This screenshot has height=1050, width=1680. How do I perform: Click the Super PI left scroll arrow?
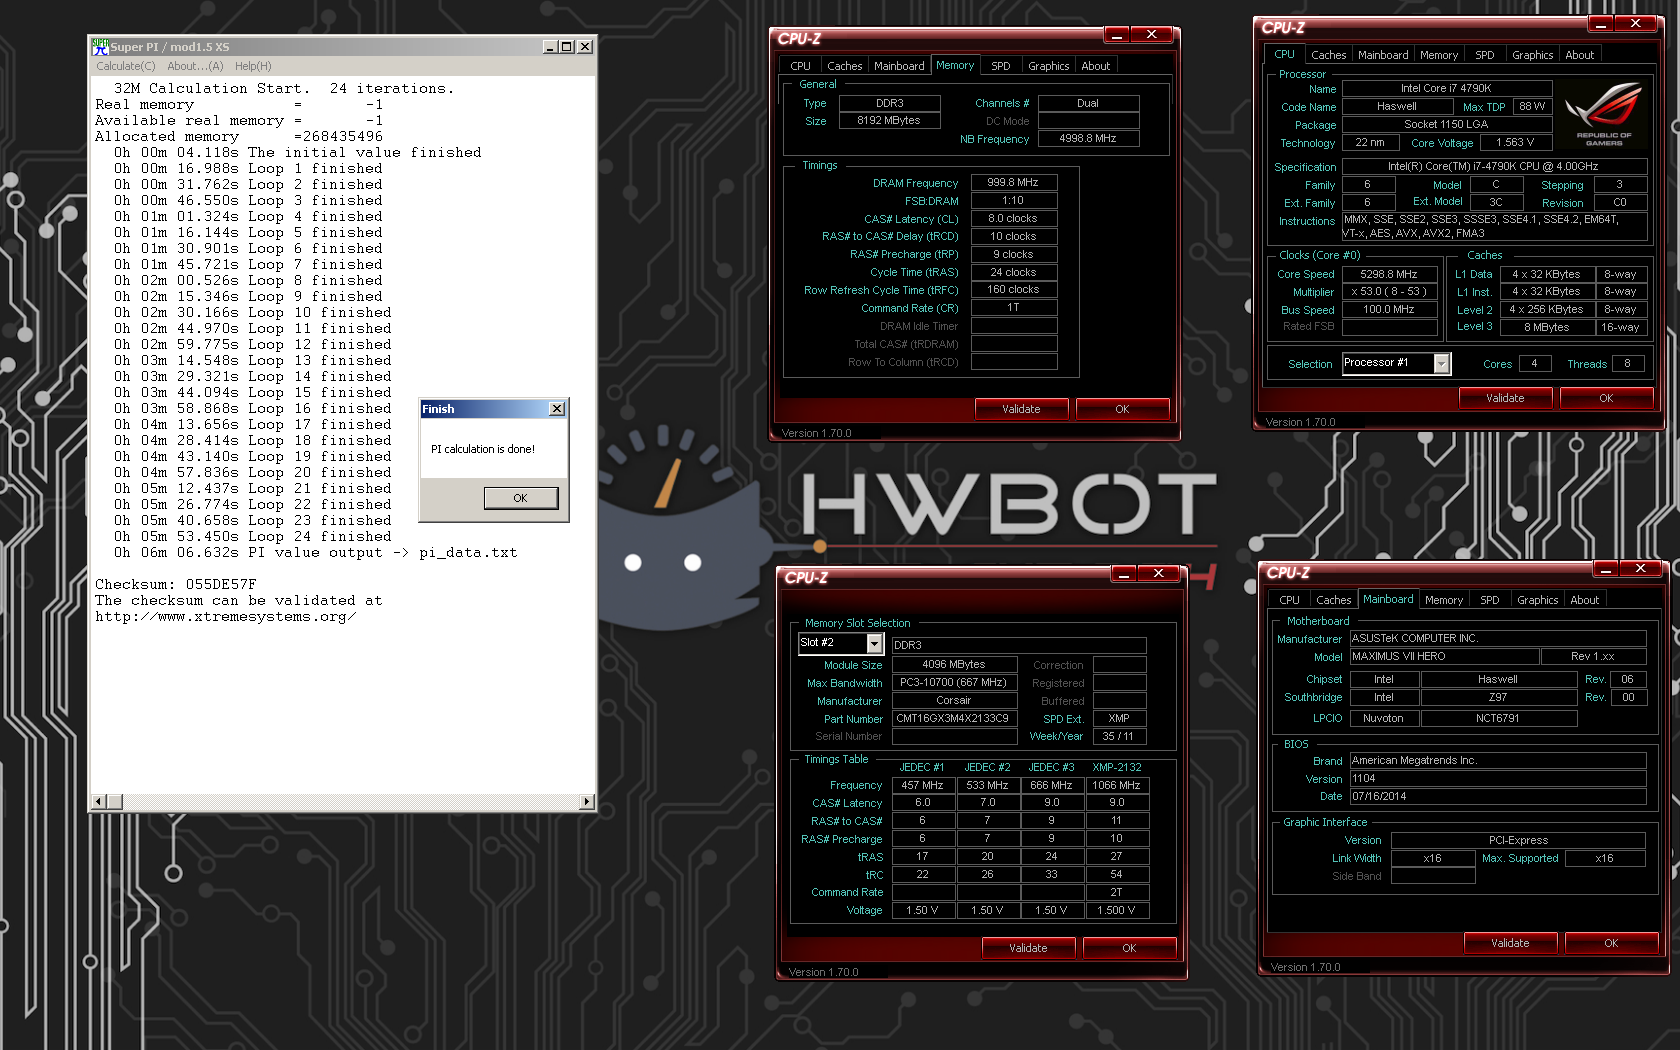[x=98, y=802]
